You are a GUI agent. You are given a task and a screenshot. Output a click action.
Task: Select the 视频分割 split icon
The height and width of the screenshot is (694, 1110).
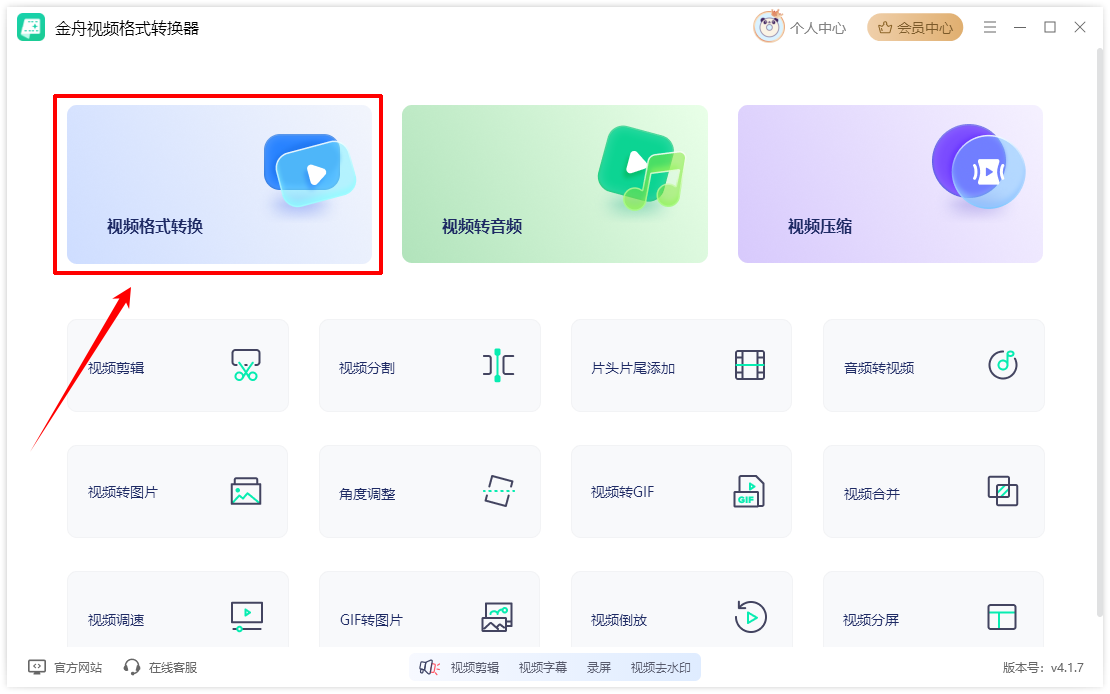click(498, 365)
